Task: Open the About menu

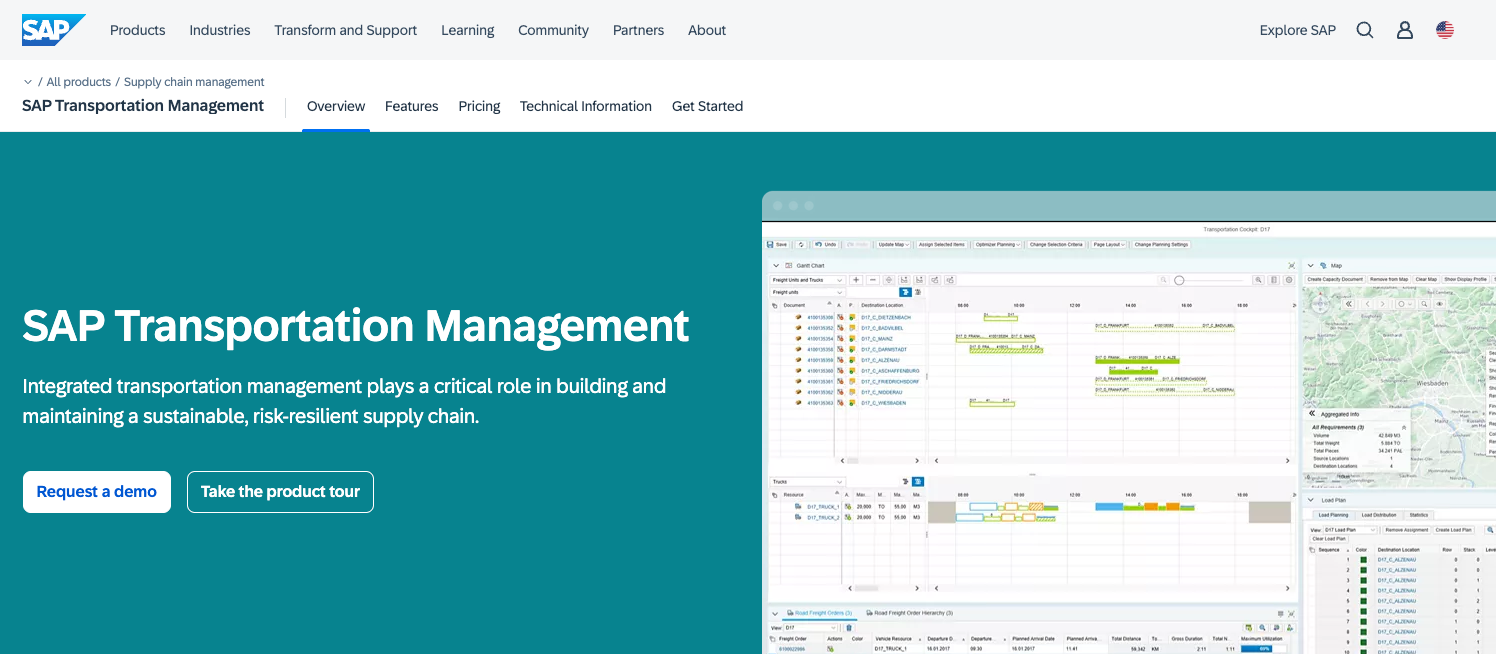Action: (707, 30)
